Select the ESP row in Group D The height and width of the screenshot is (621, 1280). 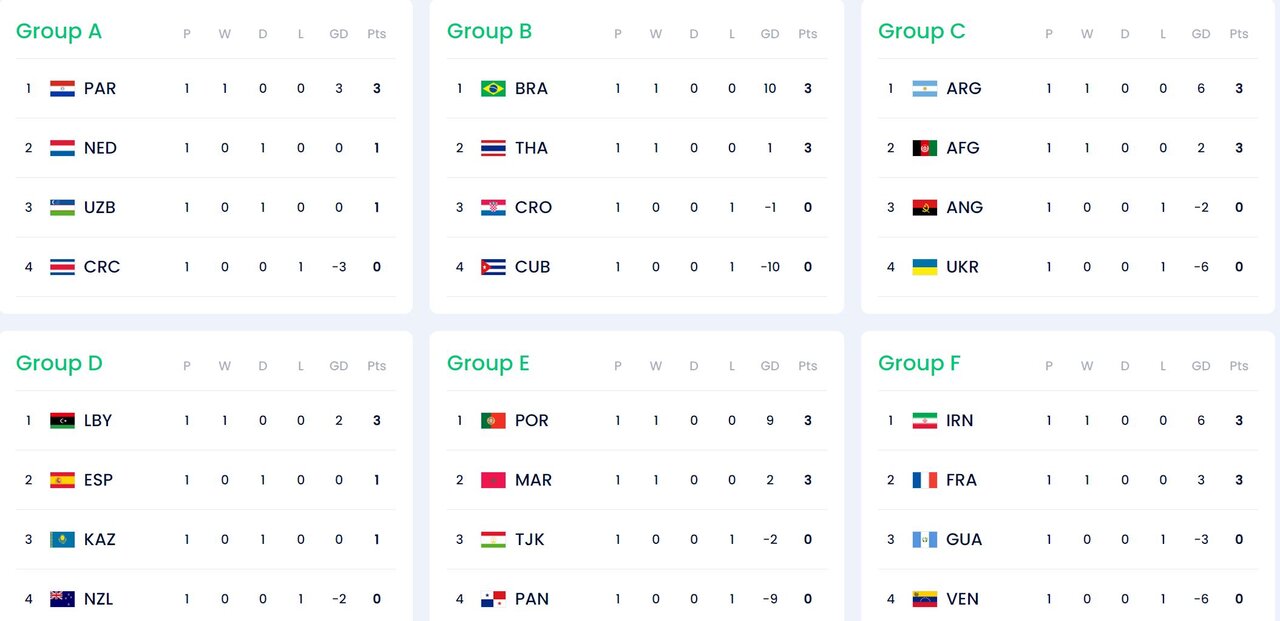205,480
